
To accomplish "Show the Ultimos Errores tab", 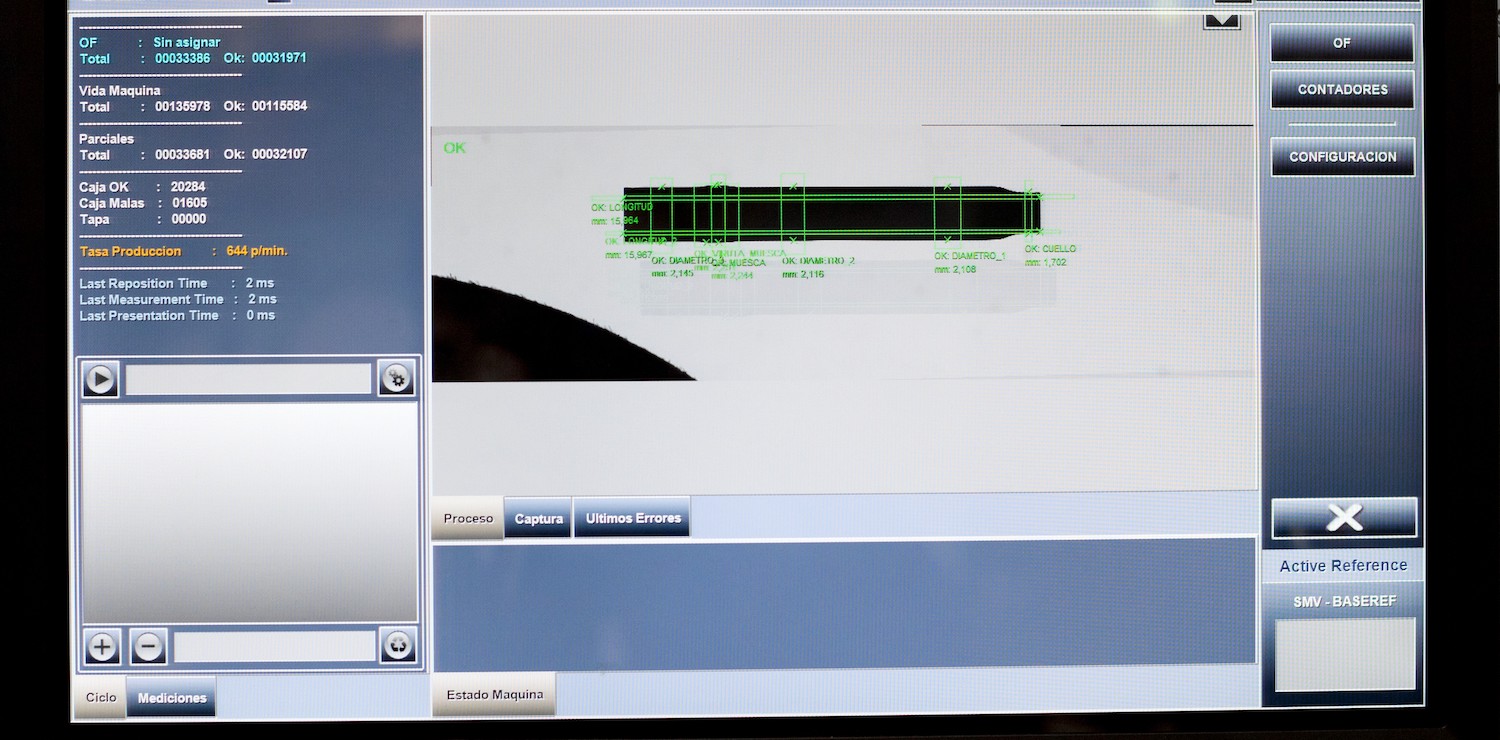I will pyautogui.click(x=632, y=519).
